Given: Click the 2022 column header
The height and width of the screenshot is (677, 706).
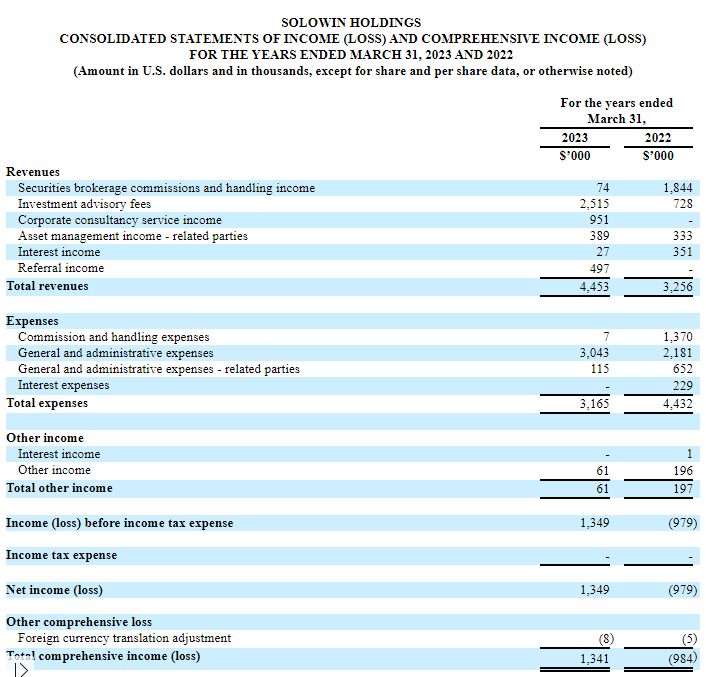Looking at the screenshot, I should coord(658,138).
